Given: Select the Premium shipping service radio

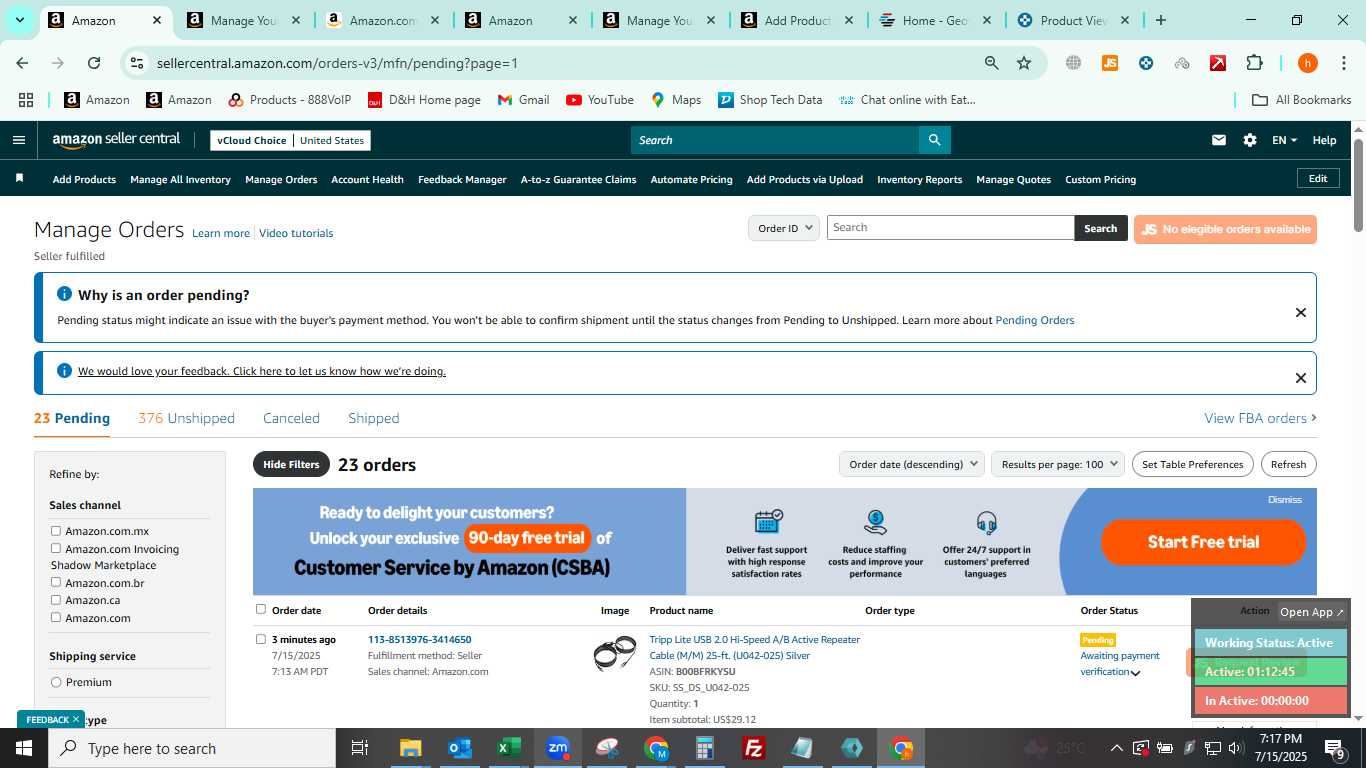Looking at the screenshot, I should 56,682.
